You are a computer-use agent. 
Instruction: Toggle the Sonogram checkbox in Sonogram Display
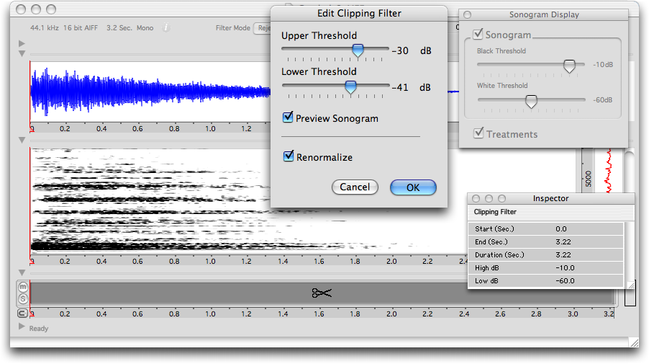click(x=478, y=34)
